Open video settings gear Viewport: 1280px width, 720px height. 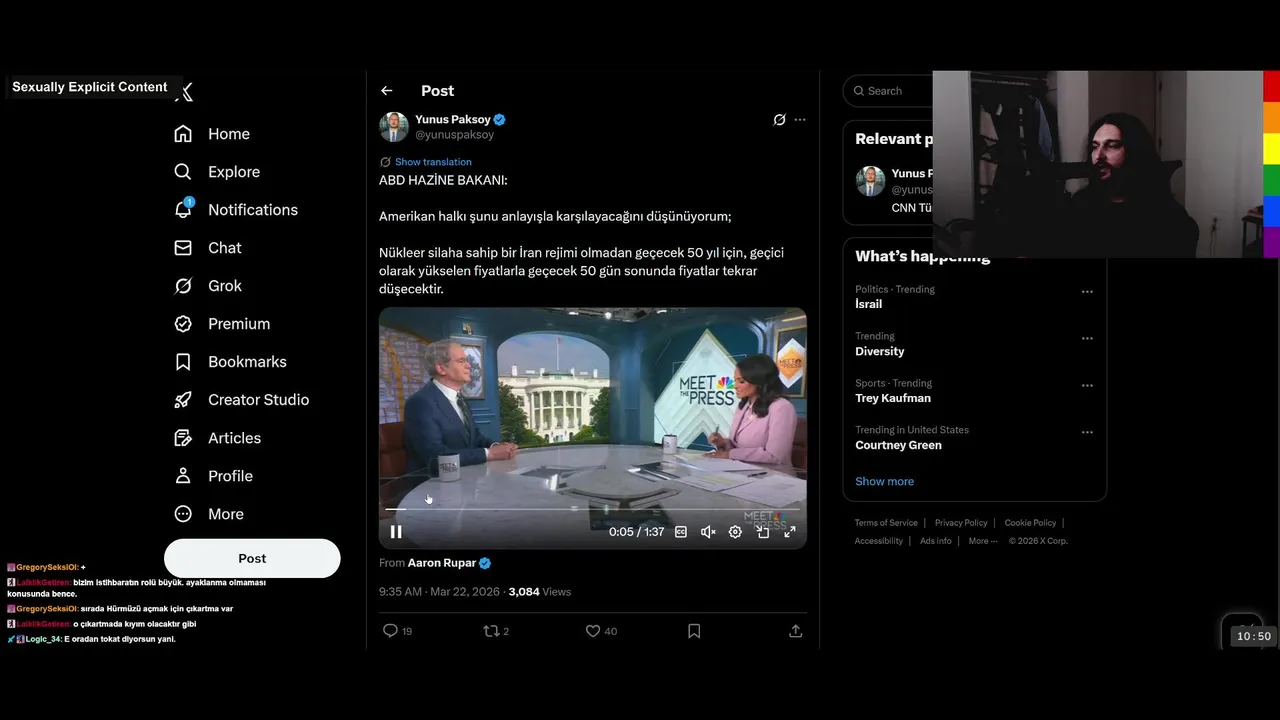pyautogui.click(x=735, y=532)
